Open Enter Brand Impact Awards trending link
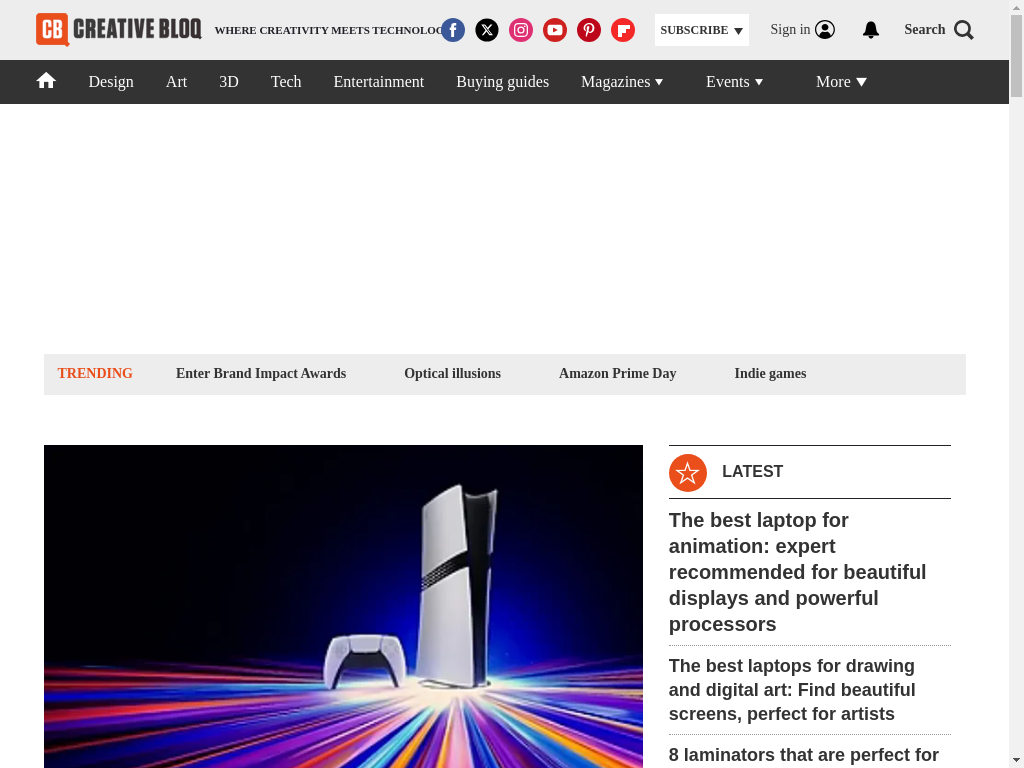Image resolution: width=1024 pixels, height=768 pixels. (261, 374)
